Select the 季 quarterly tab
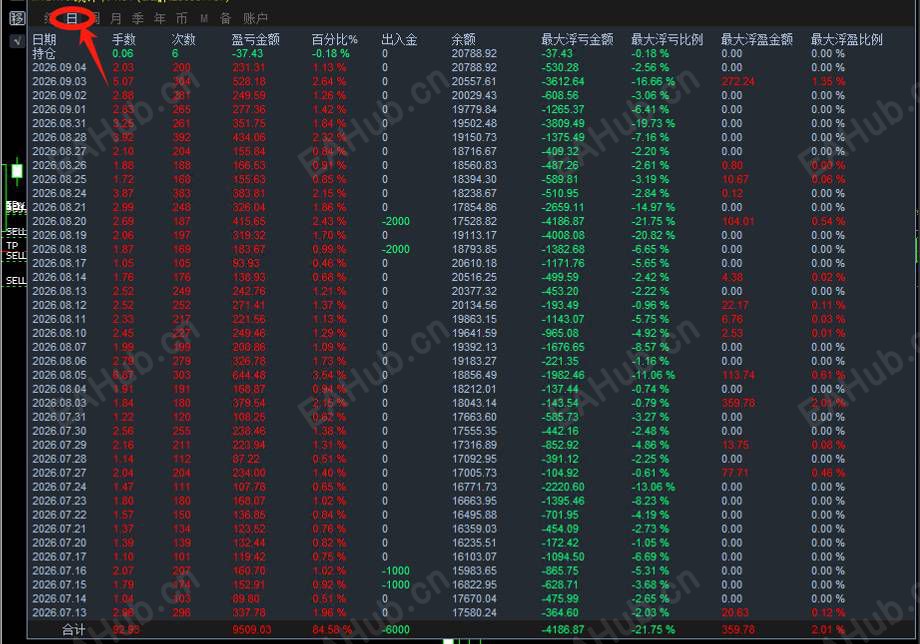This screenshot has height=644, width=920. tap(138, 19)
